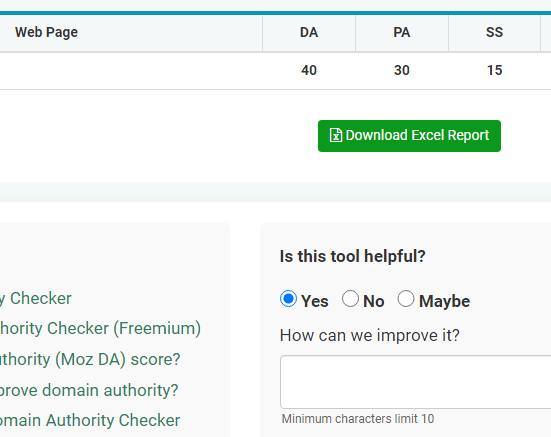Sort table by PA column header
Image resolution: width=551 pixels, height=437 pixels.
[x=402, y=32]
